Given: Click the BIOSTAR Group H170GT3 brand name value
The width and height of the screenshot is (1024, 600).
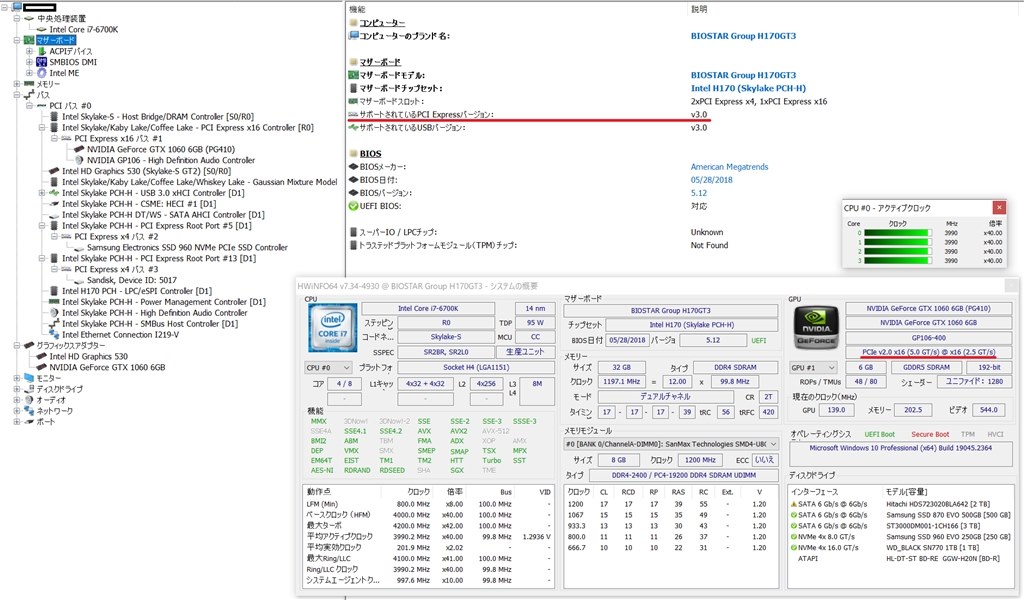Looking at the screenshot, I should pyautogui.click(x=743, y=36).
